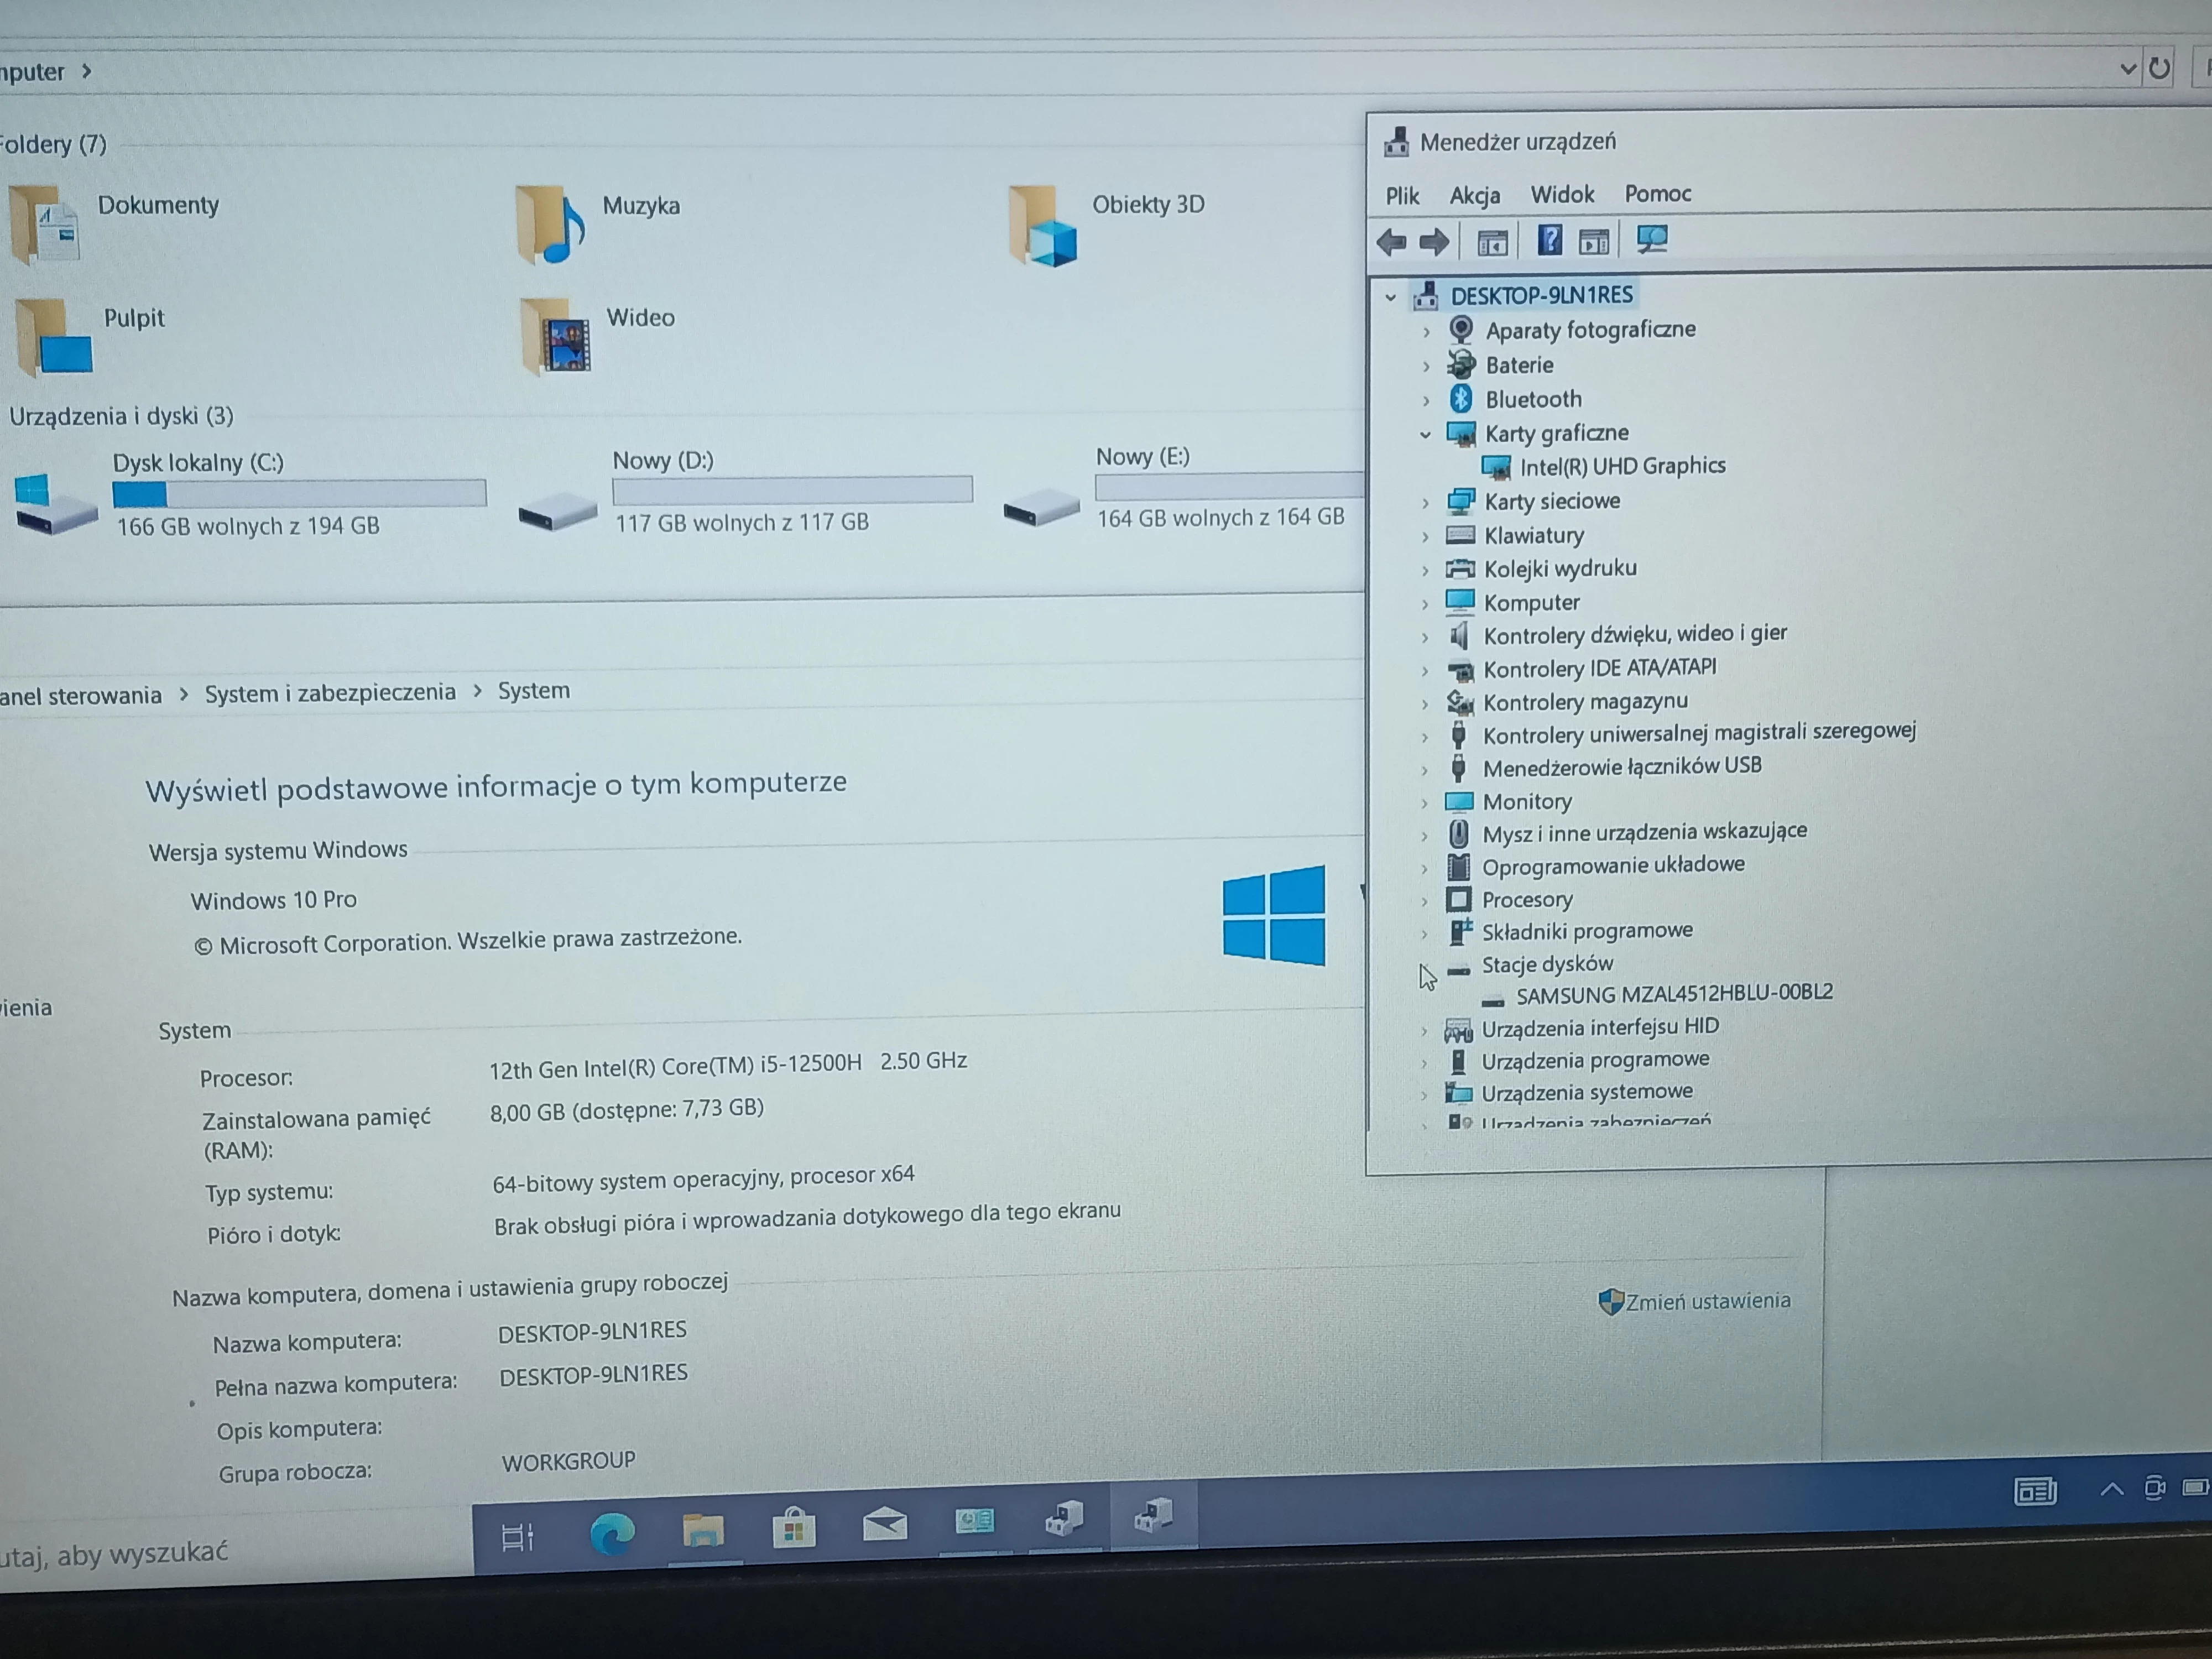Open the Pulpit folder icon
Viewport: 2212px width, 1659px height.
pos(55,337)
